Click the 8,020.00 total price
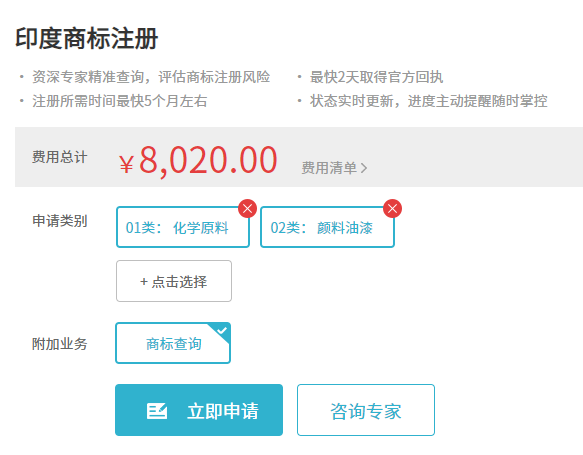The image size is (583, 455). point(208,160)
